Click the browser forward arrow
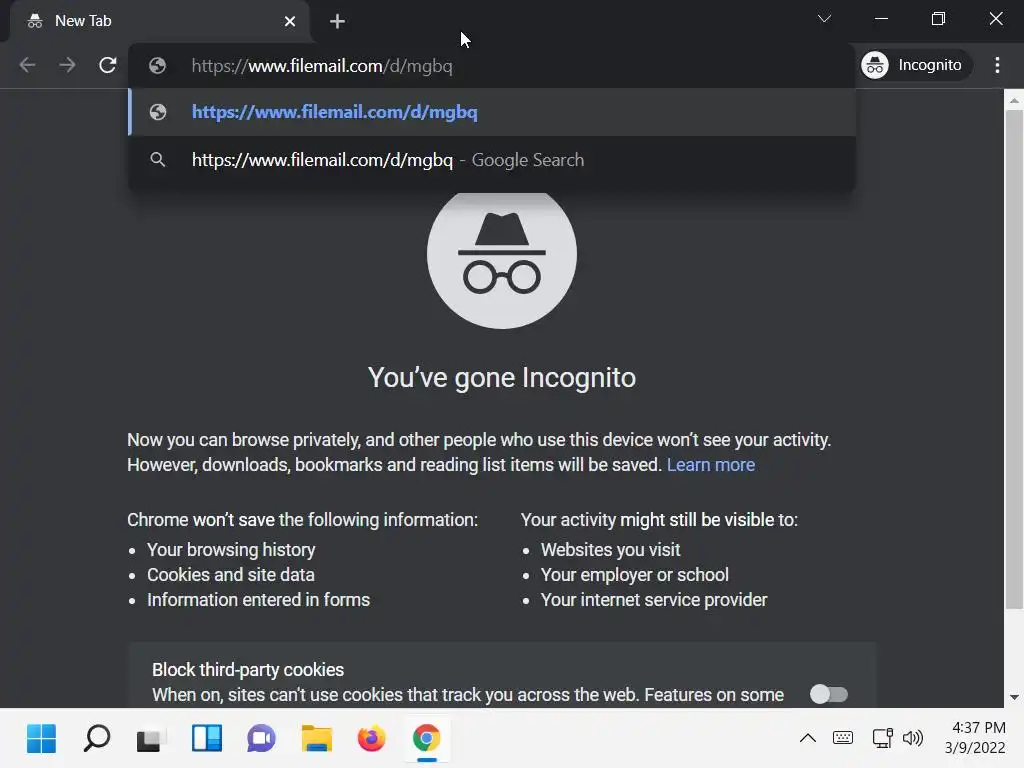 [67, 65]
